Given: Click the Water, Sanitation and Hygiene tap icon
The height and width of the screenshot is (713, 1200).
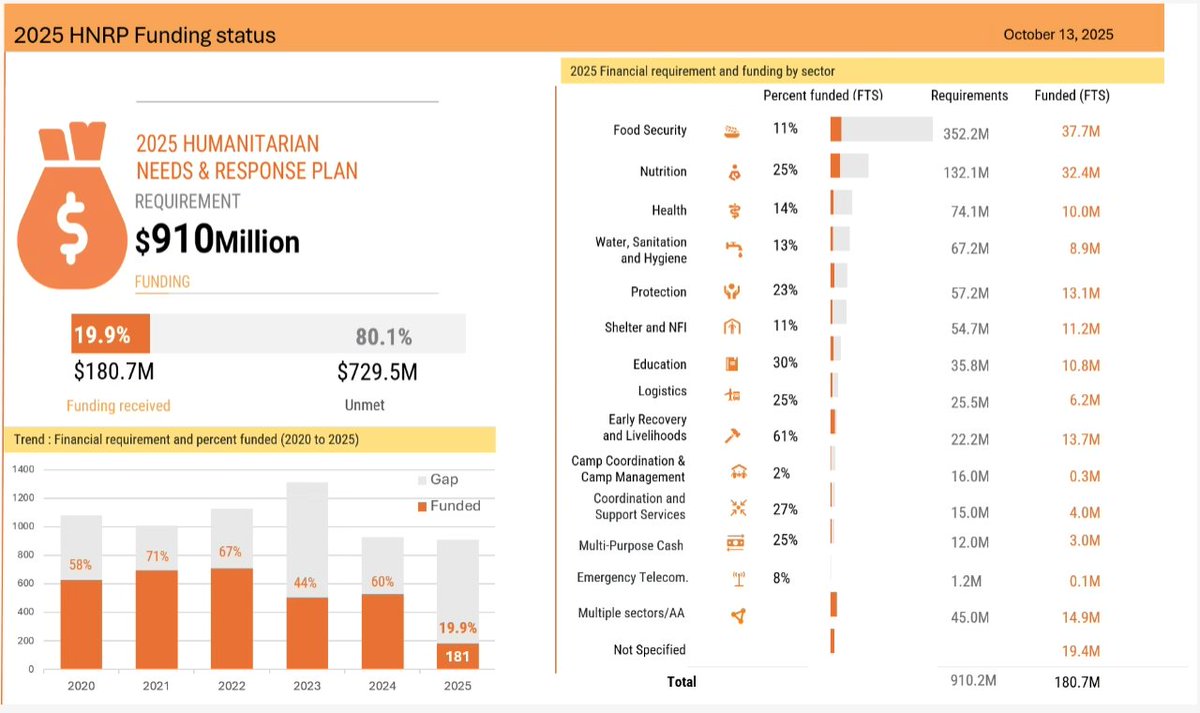Looking at the screenshot, I should tap(733, 246).
